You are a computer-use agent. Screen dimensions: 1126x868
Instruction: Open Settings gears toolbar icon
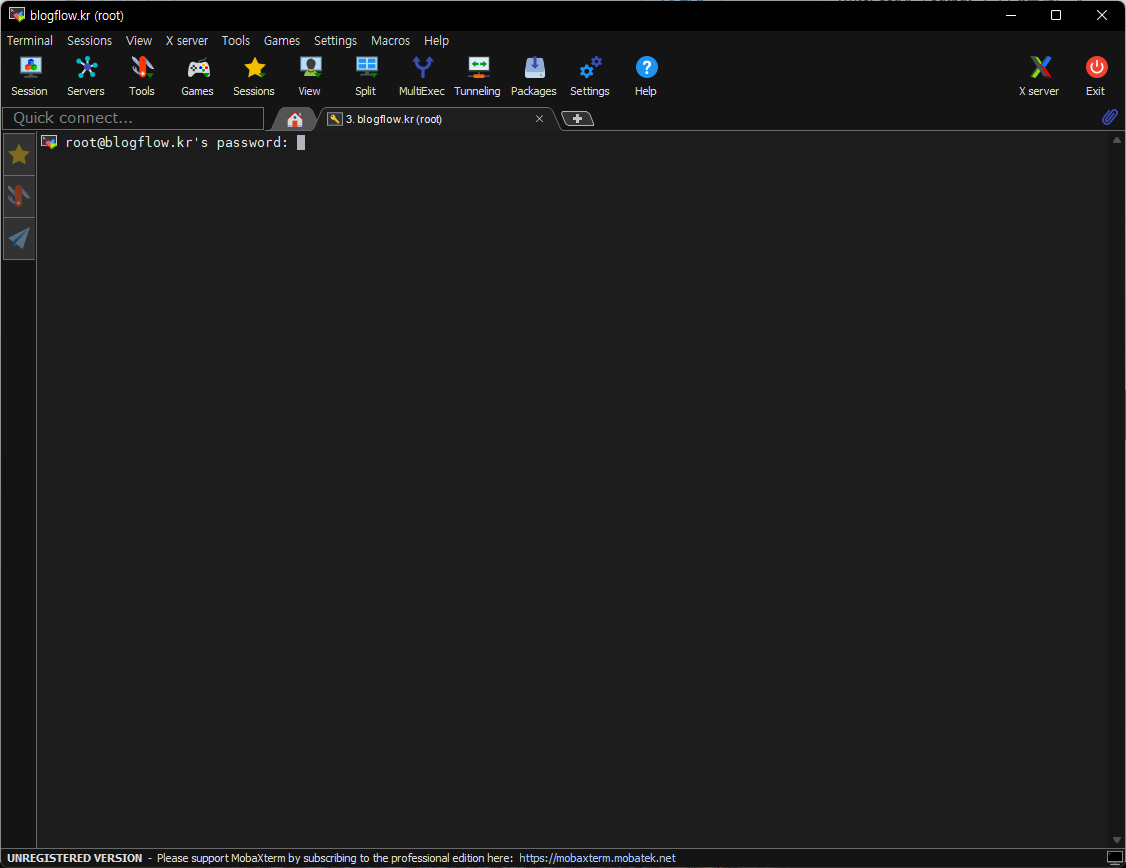[x=590, y=76]
